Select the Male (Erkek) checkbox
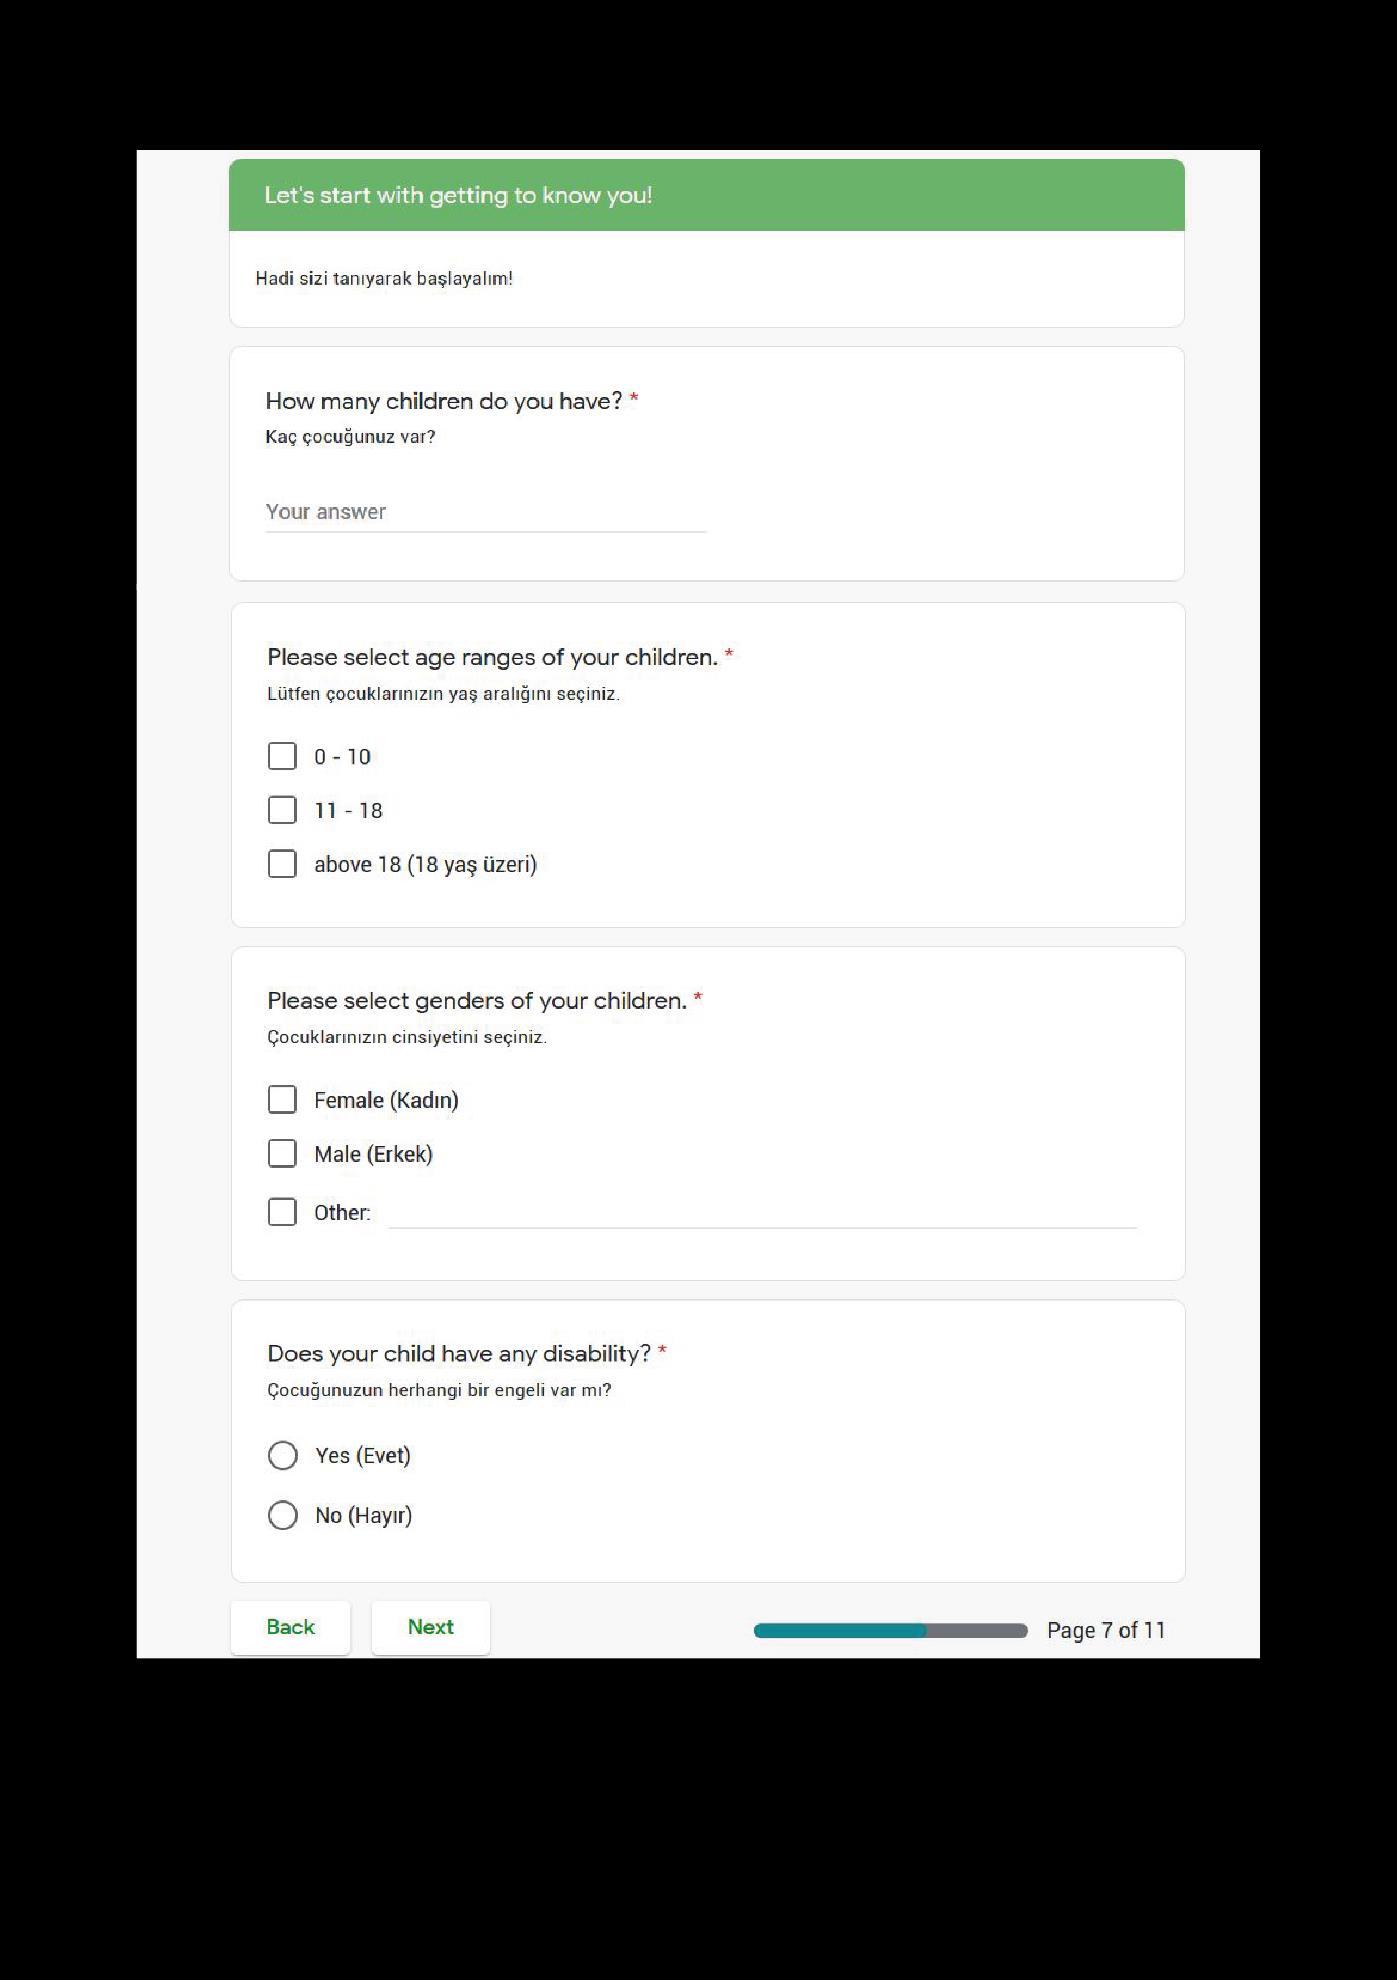Image resolution: width=1397 pixels, height=1980 pixels. (x=282, y=1154)
